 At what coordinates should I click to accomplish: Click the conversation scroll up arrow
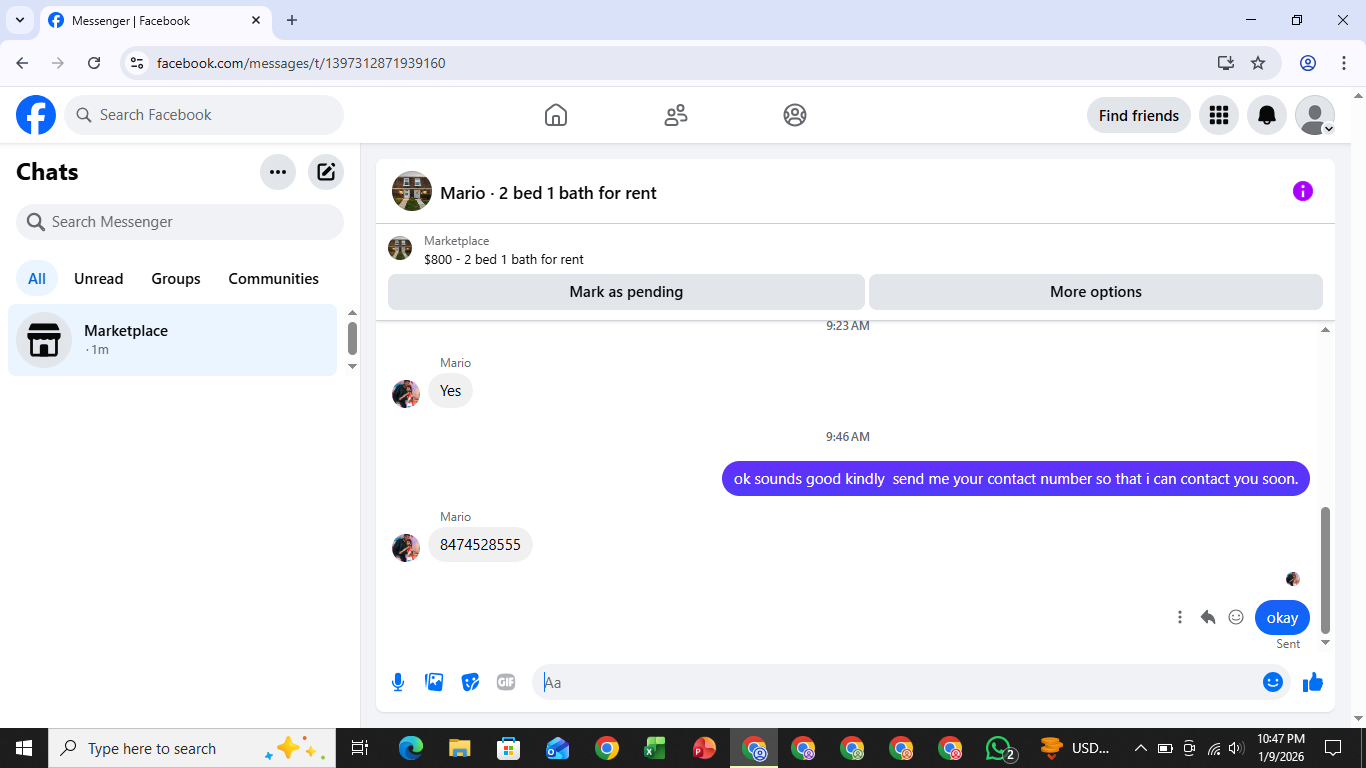(x=1325, y=330)
